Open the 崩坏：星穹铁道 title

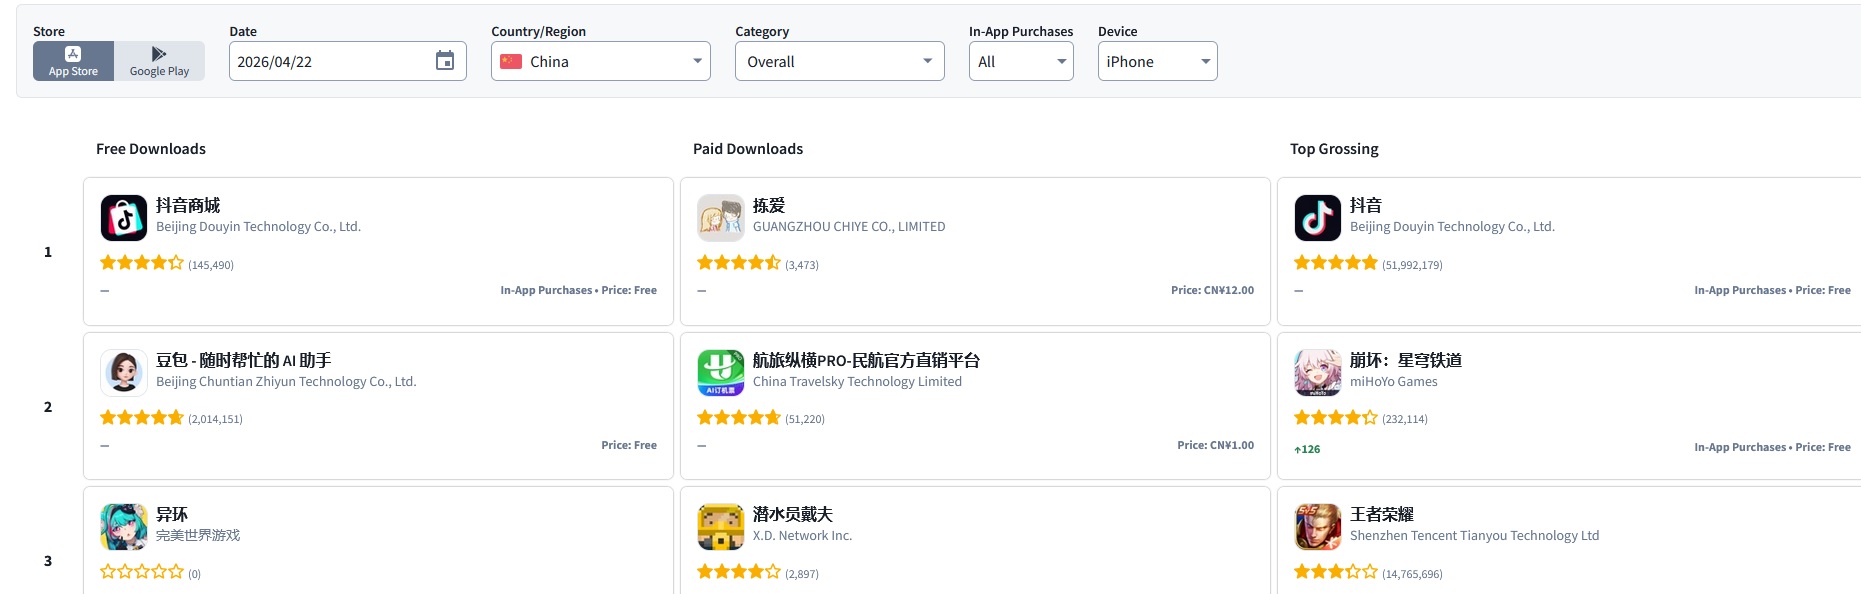(x=1406, y=360)
